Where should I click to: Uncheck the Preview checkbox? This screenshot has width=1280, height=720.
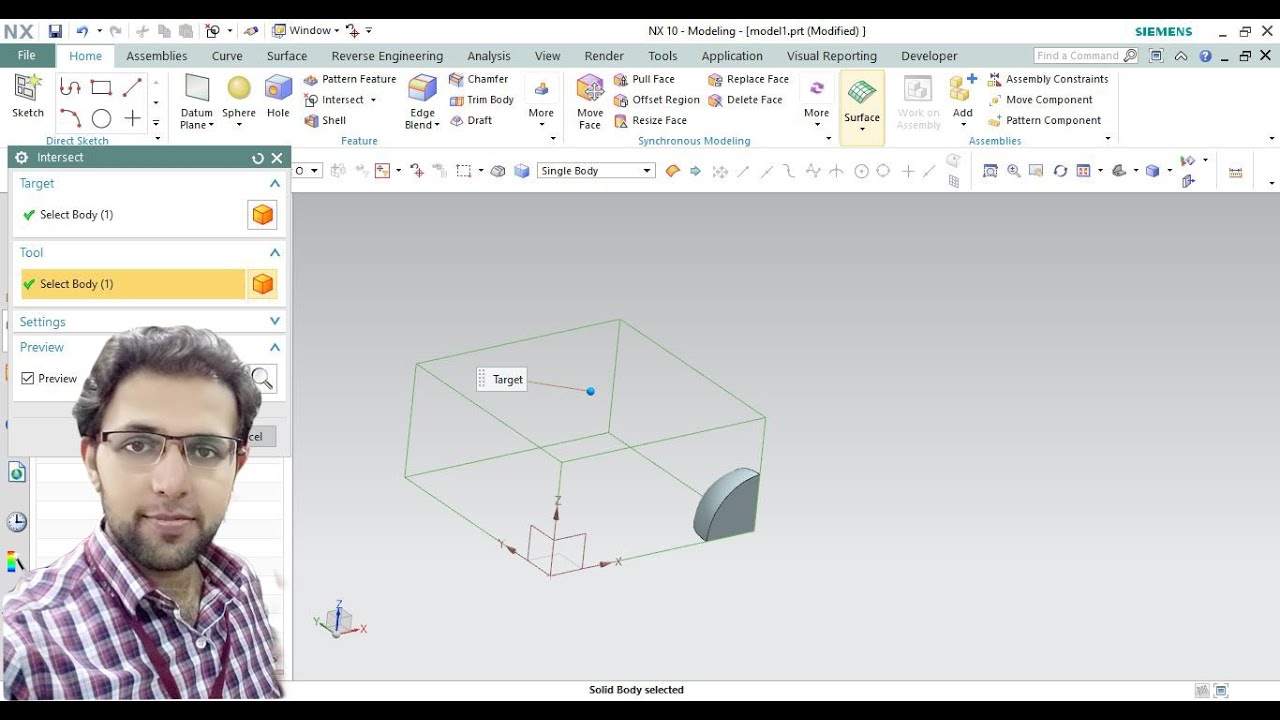[28, 379]
